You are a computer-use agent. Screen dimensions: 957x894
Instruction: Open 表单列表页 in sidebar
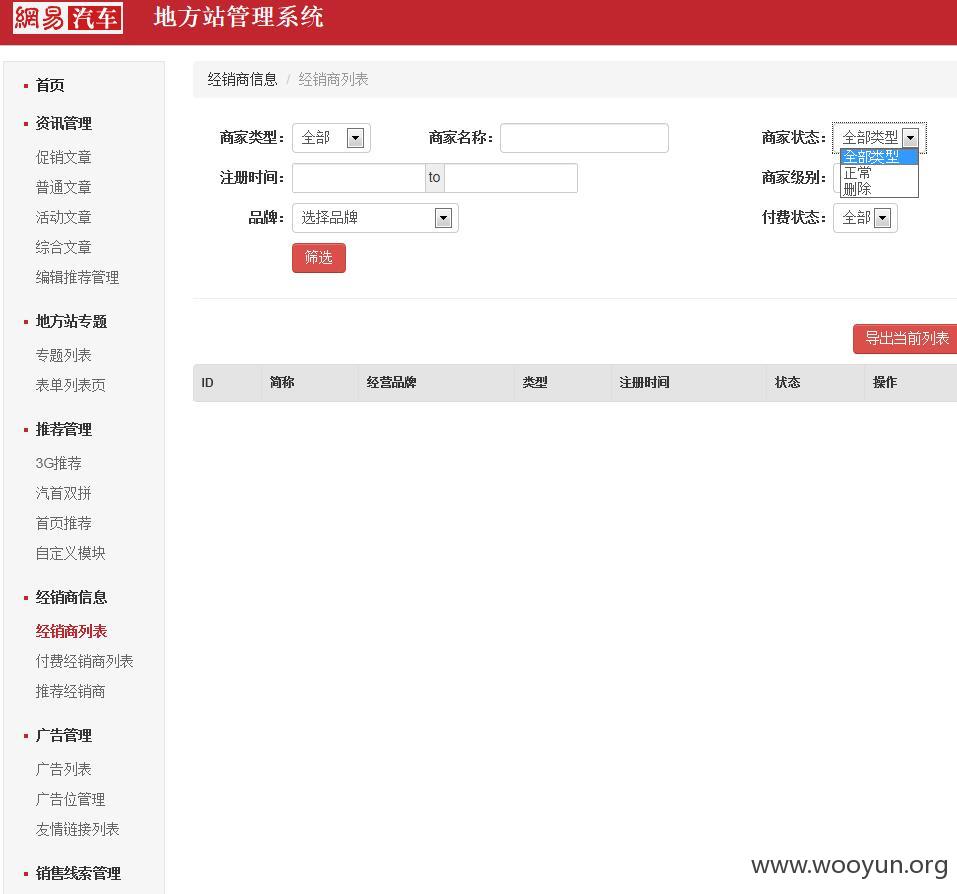pos(71,385)
